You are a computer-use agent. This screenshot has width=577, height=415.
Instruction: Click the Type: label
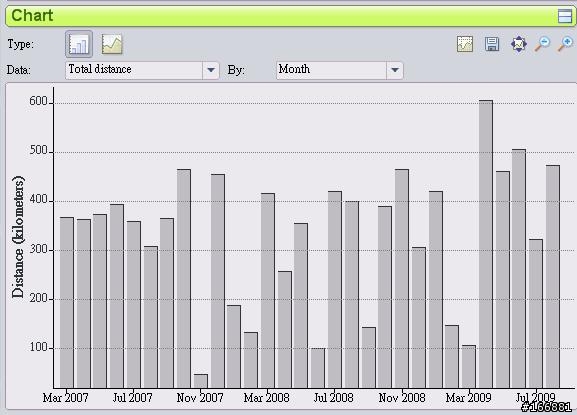coord(21,45)
